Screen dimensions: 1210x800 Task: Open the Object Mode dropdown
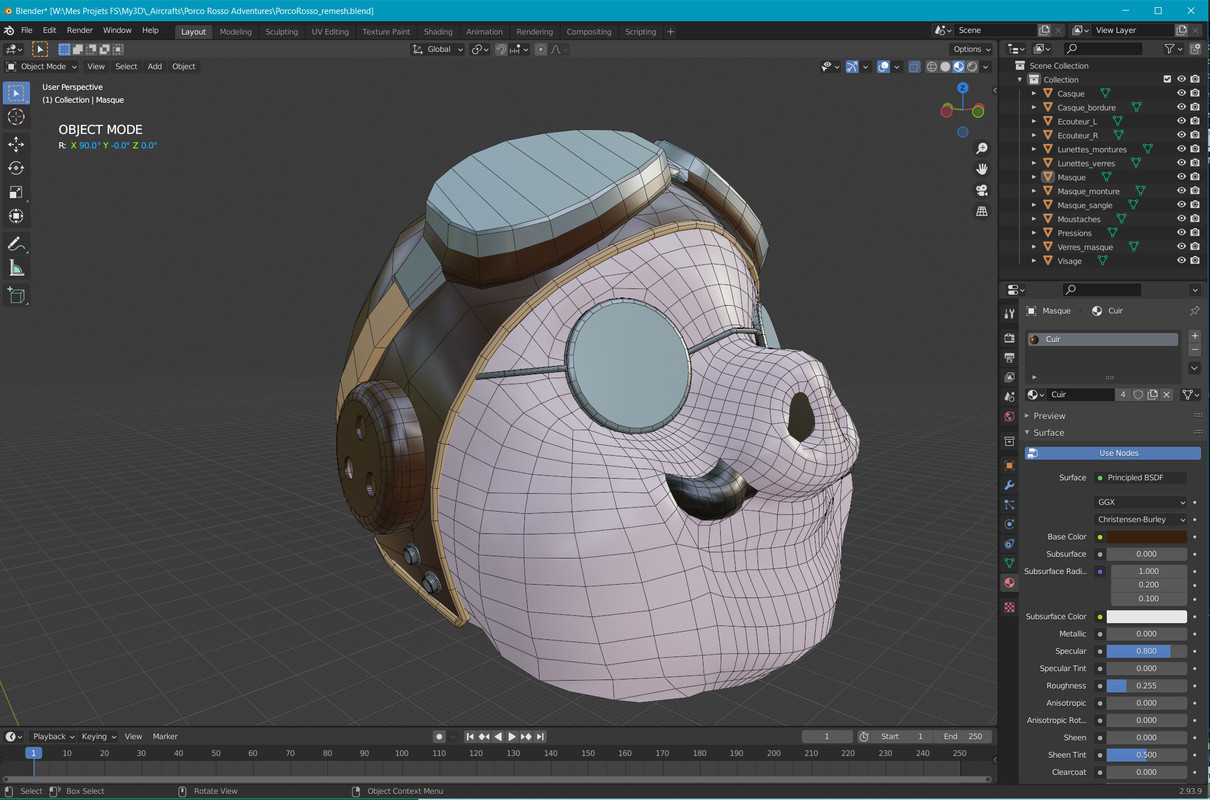(x=41, y=67)
